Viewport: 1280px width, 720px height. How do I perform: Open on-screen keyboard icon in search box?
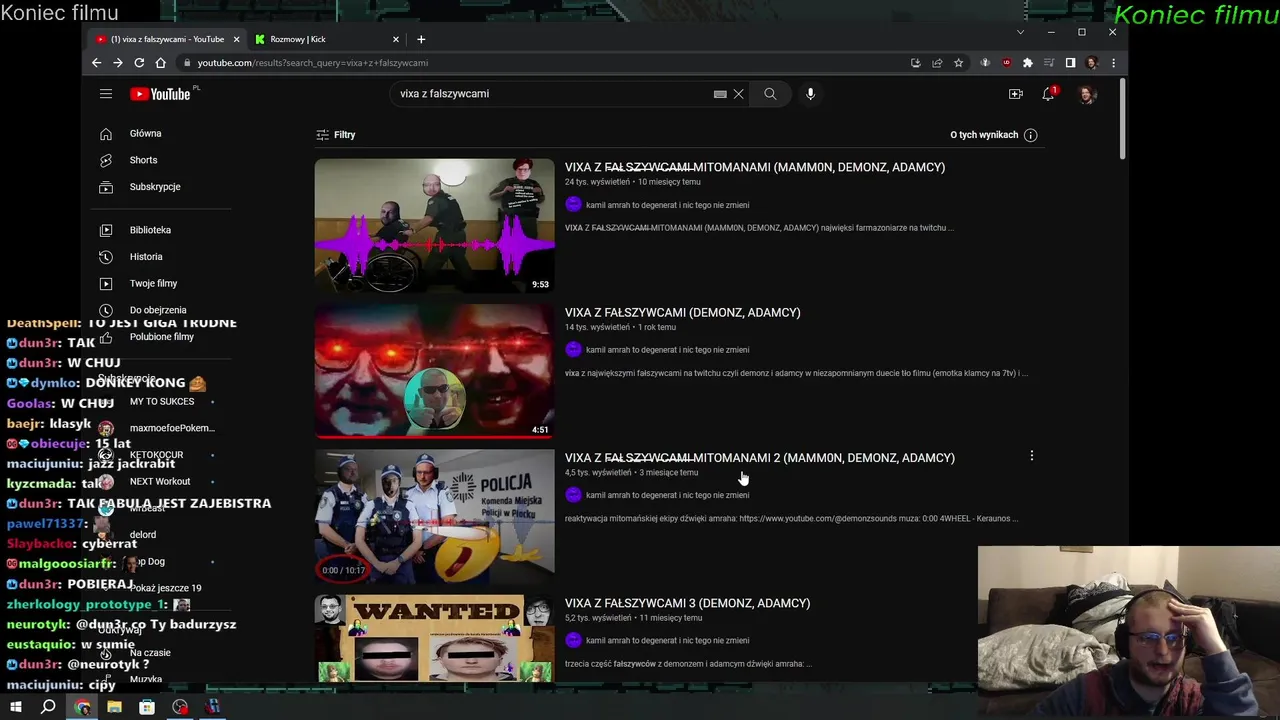pos(720,94)
